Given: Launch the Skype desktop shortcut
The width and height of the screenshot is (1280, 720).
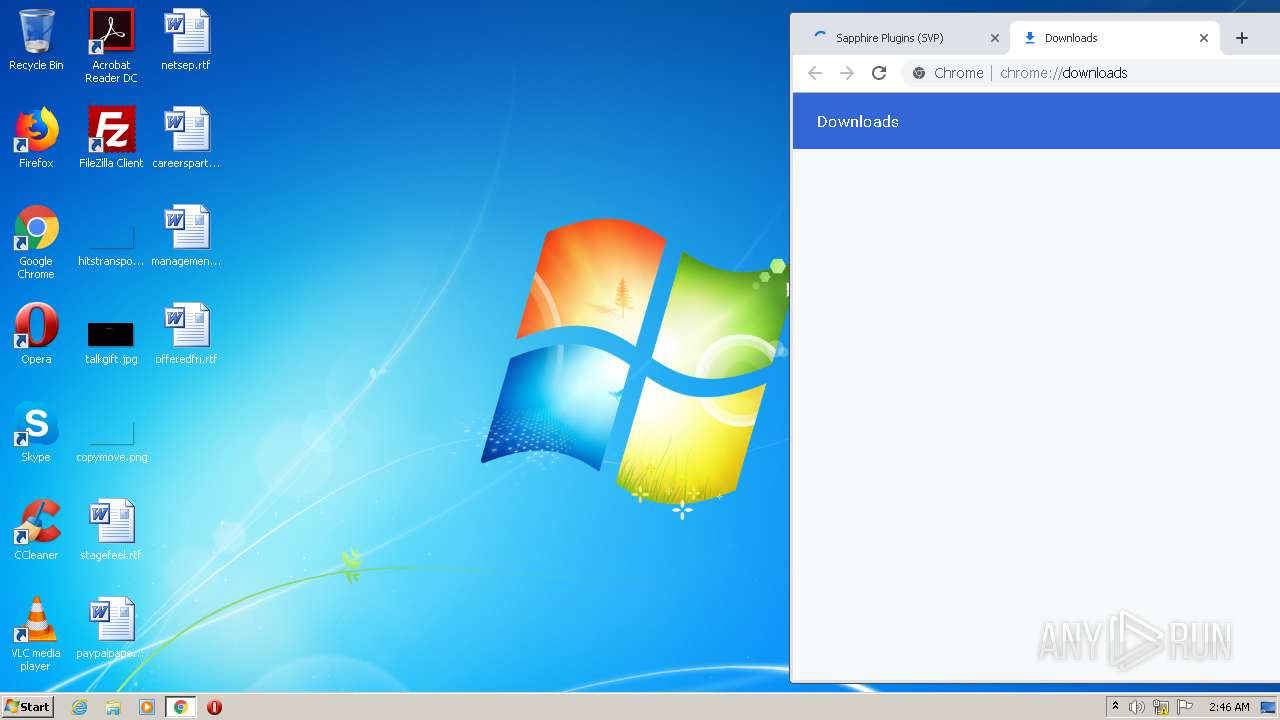Looking at the screenshot, I should coord(36,433).
